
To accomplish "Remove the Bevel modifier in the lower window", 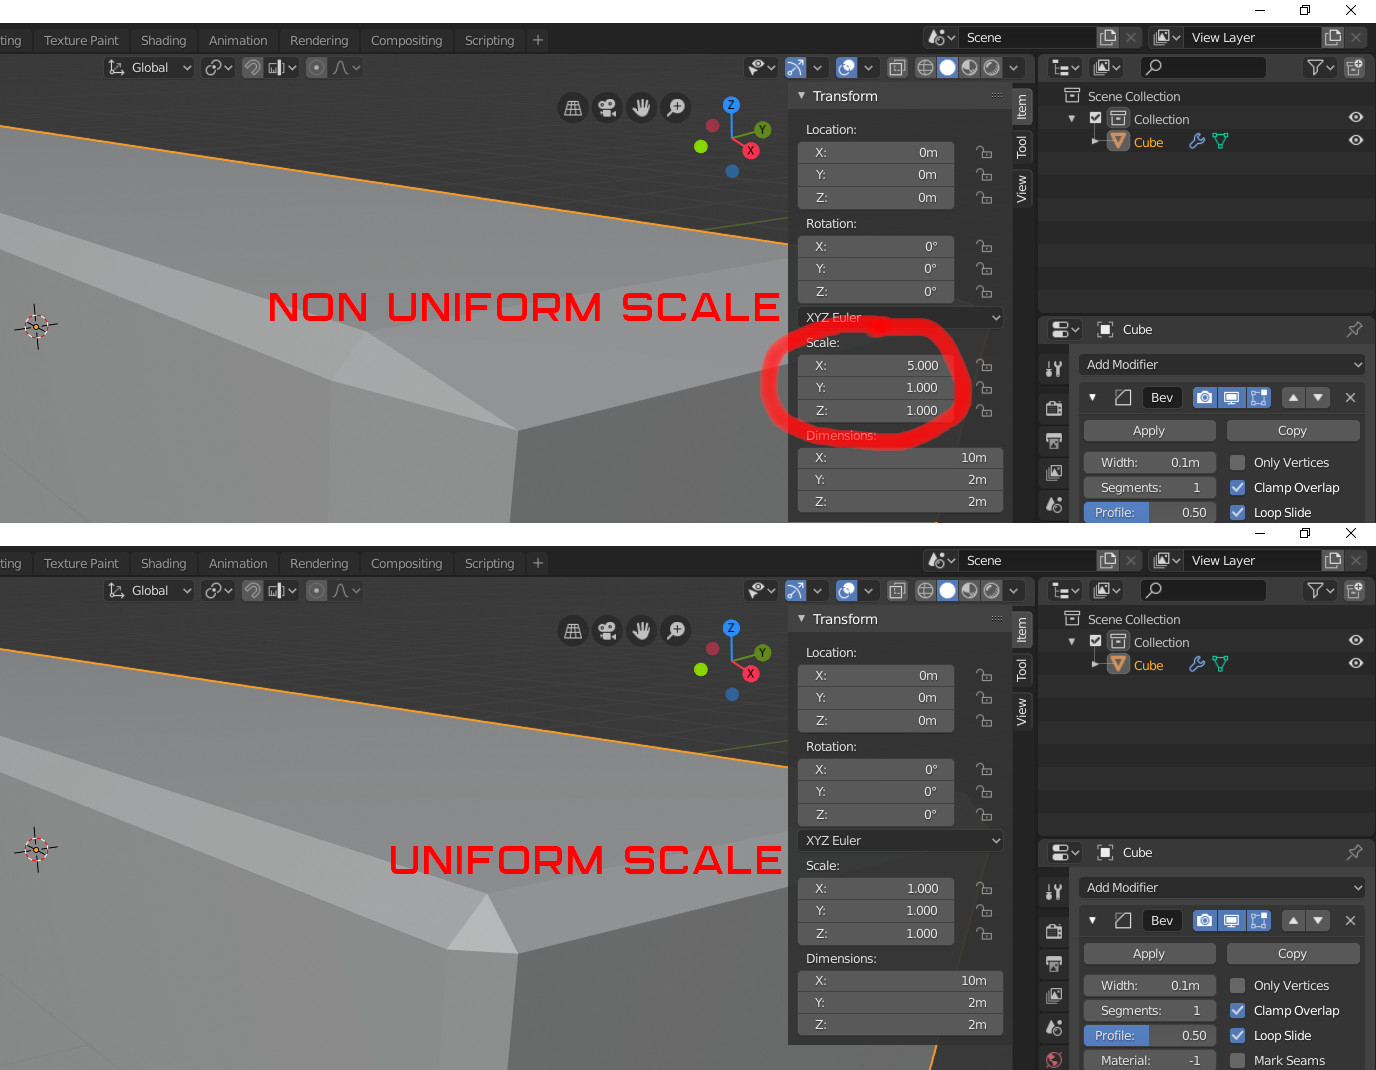I will [x=1350, y=920].
